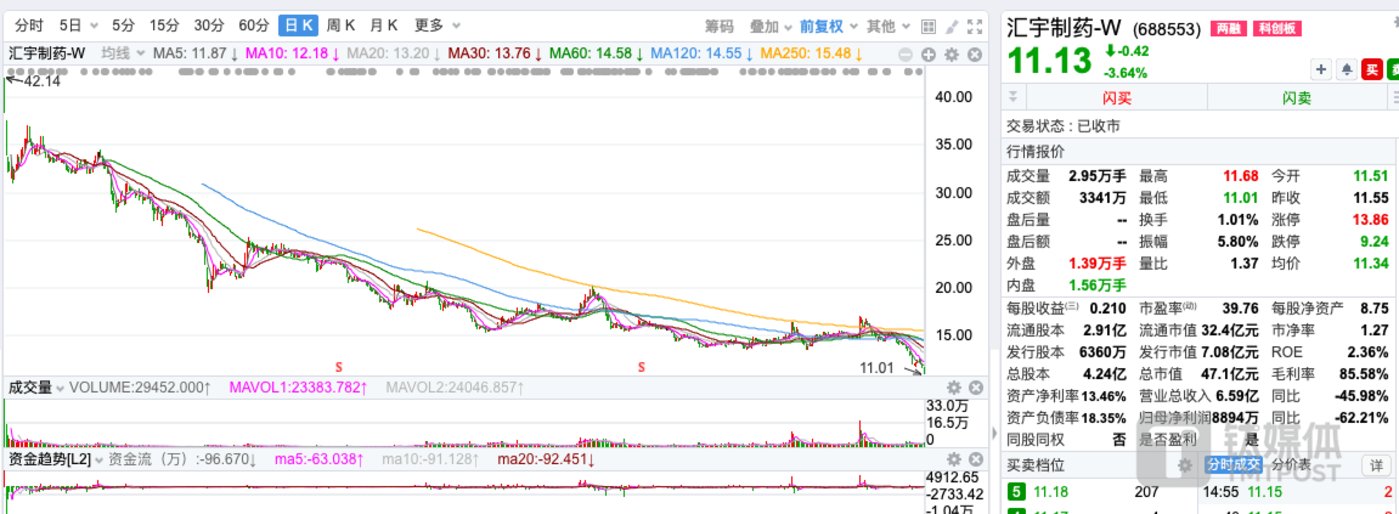The height and width of the screenshot is (514, 1399).
Task: Toggle MAVOL2 volume average line
Action: [x=444, y=387]
